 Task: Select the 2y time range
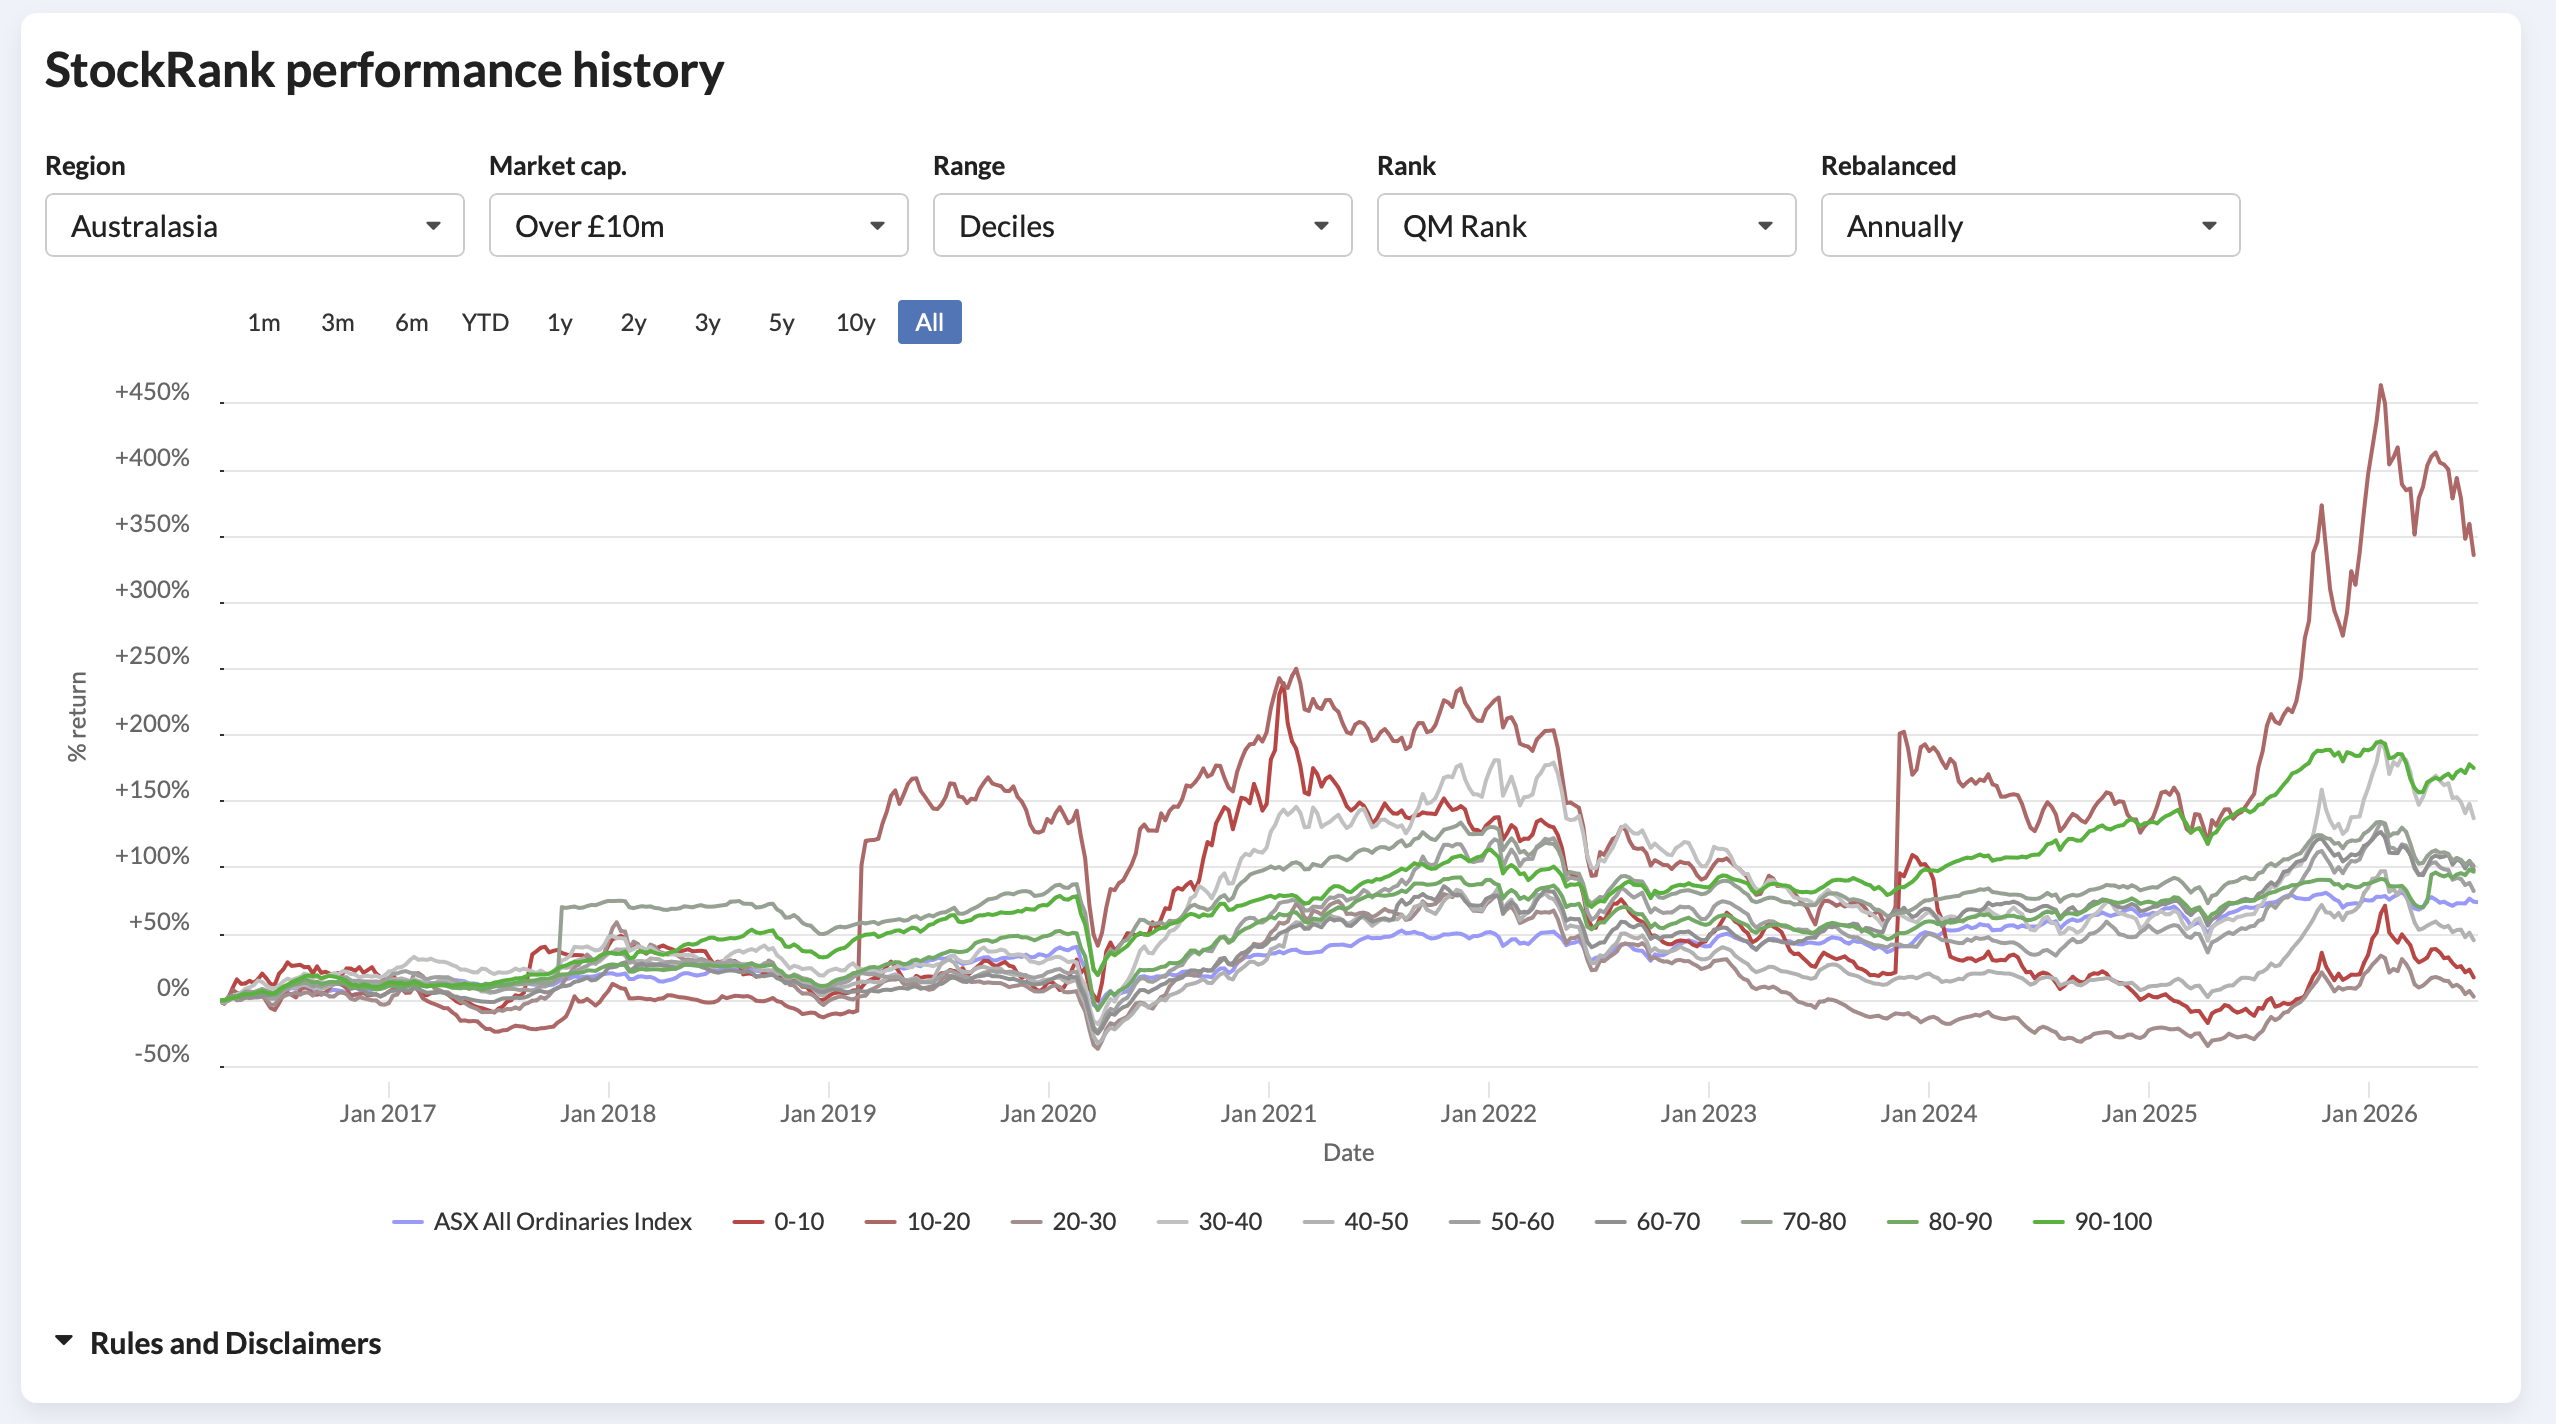[633, 322]
